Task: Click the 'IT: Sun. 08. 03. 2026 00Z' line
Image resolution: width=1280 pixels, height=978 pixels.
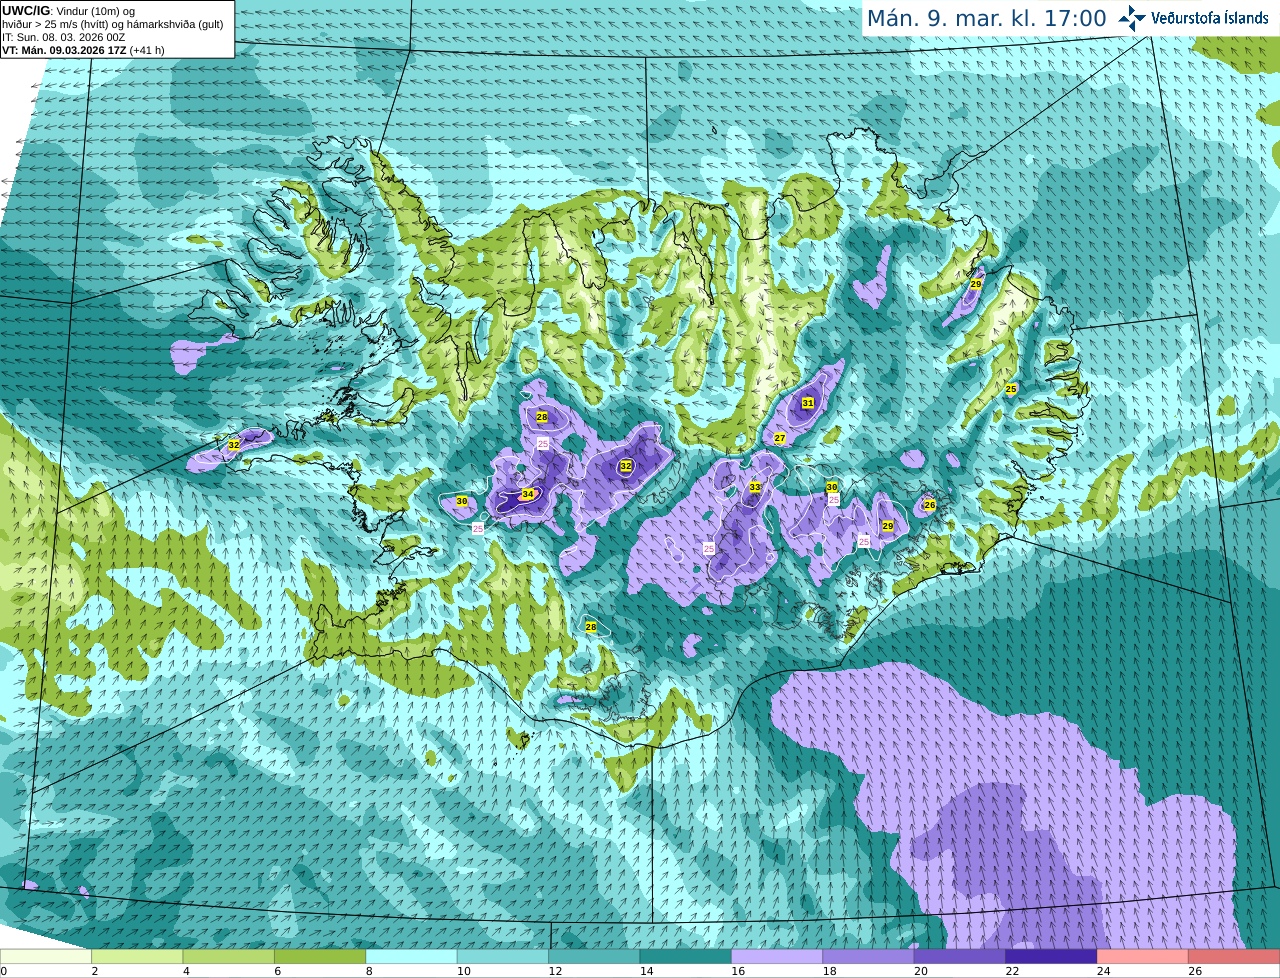Action: [63, 37]
